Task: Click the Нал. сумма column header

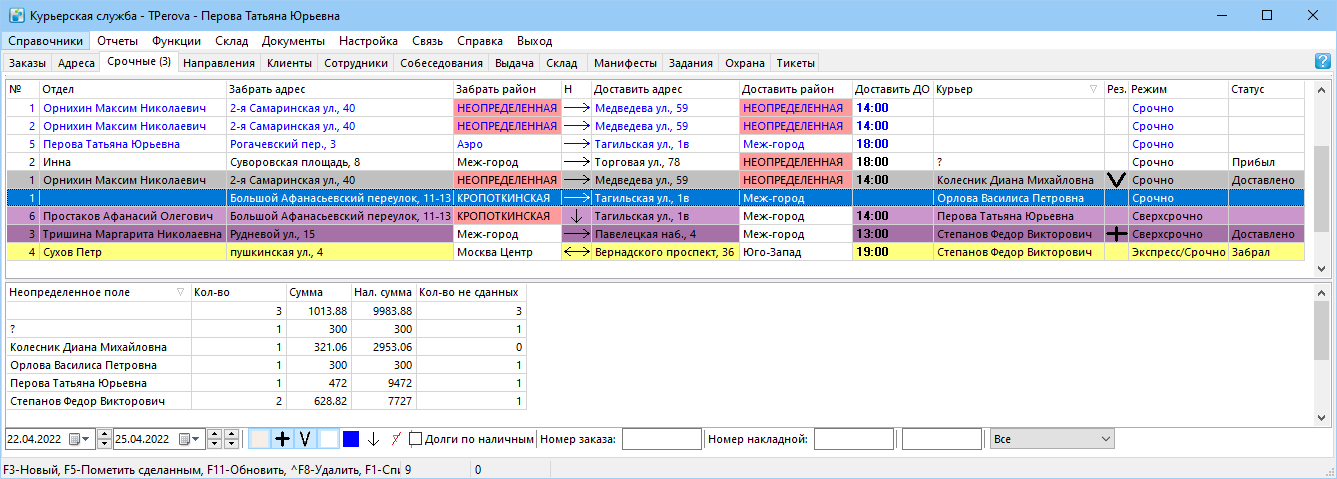Action: [383, 292]
